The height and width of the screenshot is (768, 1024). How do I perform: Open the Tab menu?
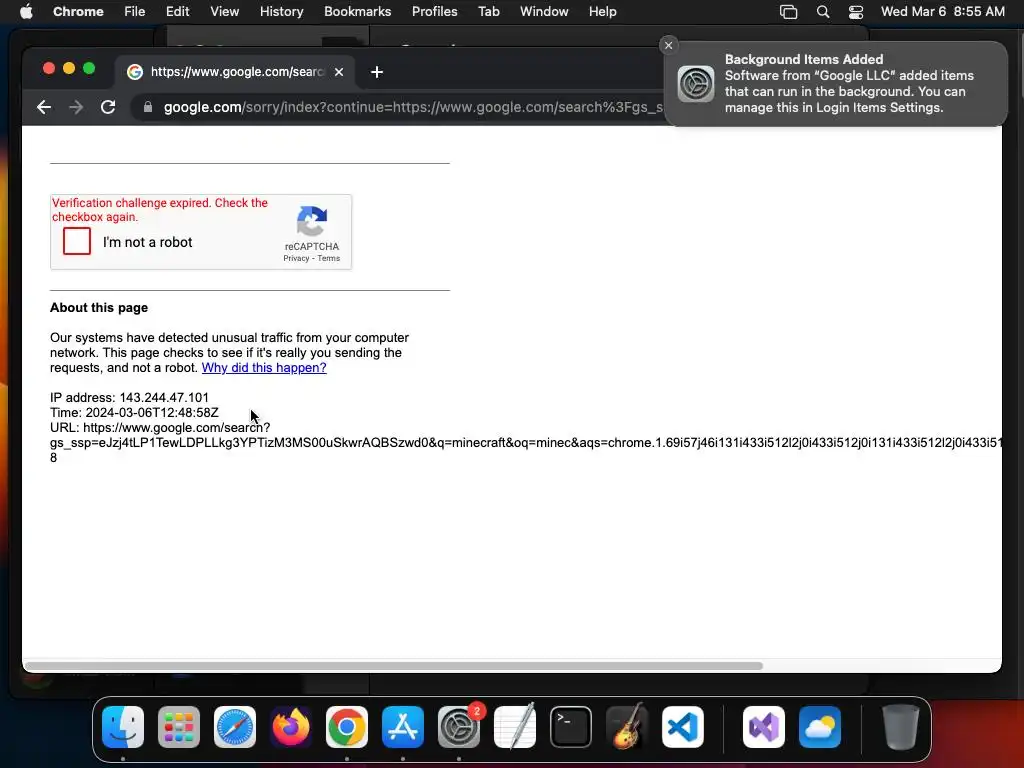tap(488, 12)
